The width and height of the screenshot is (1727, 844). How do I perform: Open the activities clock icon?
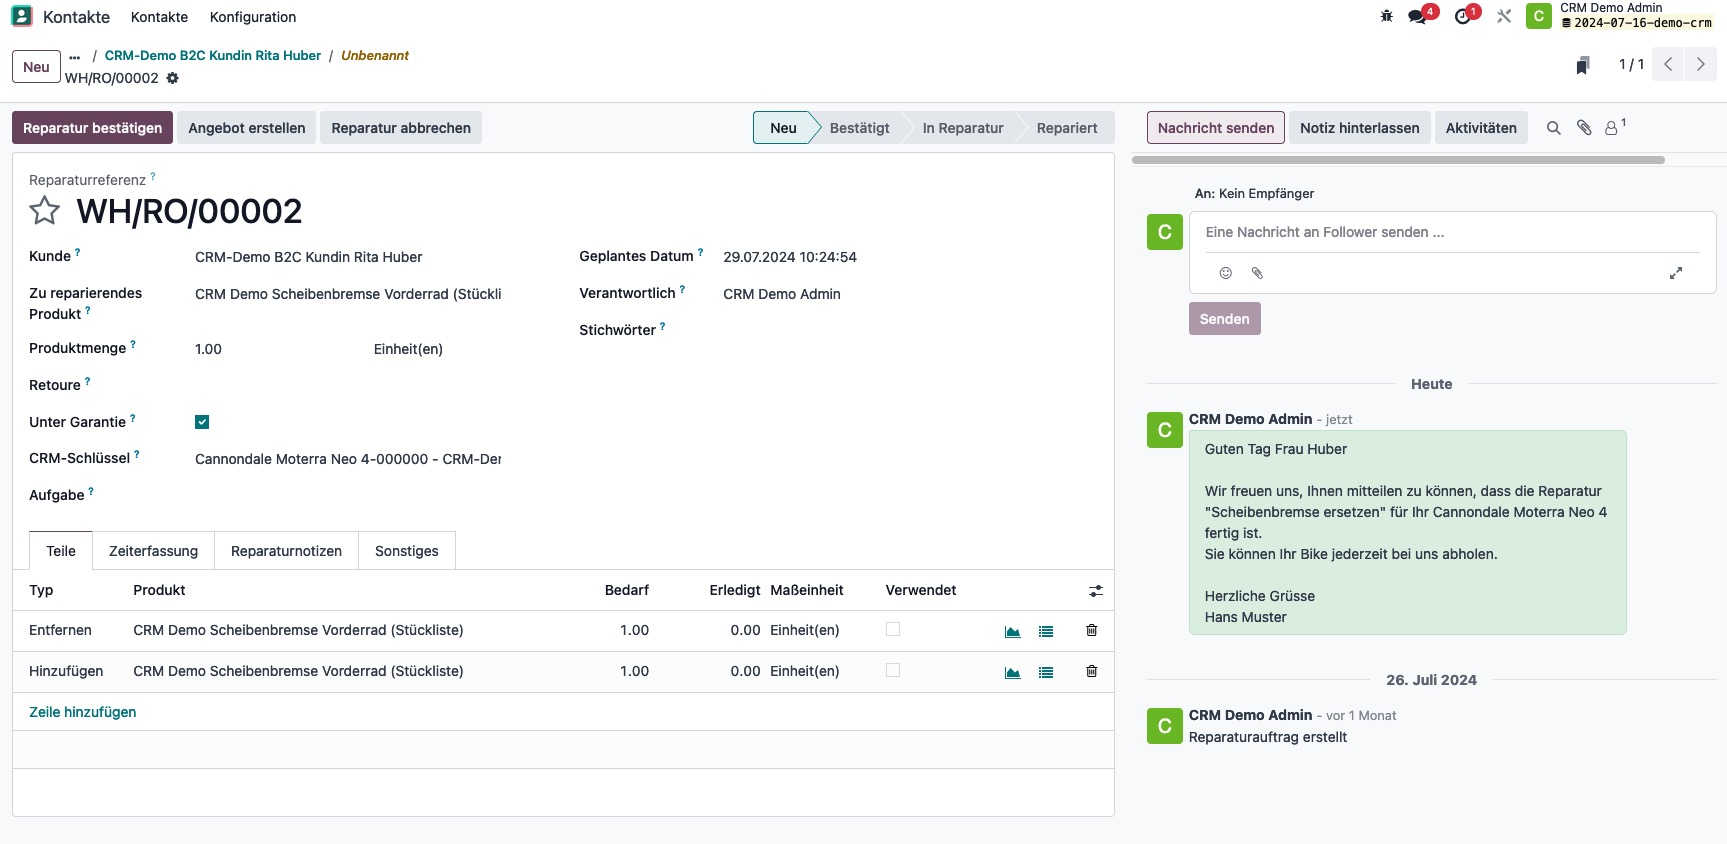tap(1462, 16)
